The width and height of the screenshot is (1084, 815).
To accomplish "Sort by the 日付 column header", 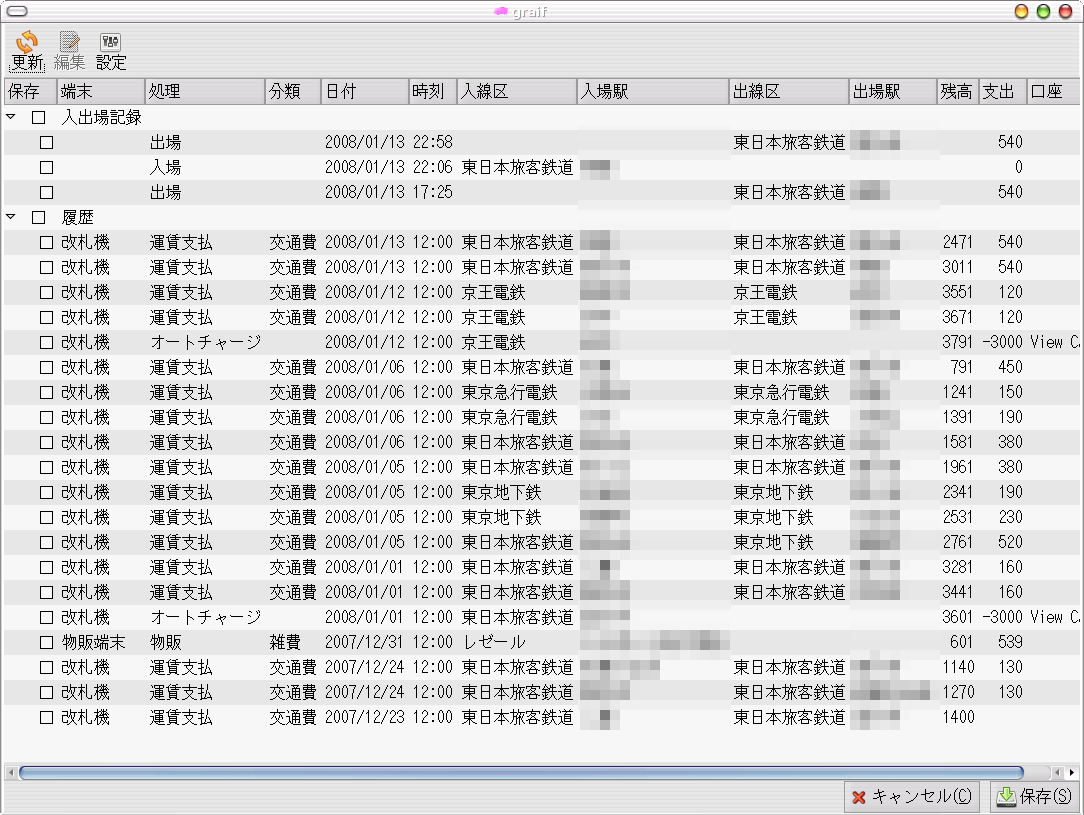I will tap(364, 92).
